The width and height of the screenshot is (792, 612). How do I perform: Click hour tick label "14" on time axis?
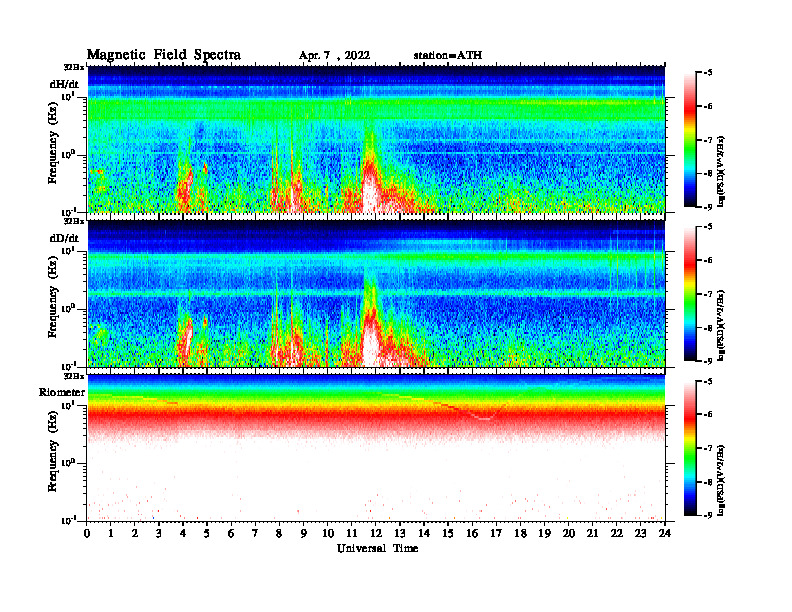(424, 534)
